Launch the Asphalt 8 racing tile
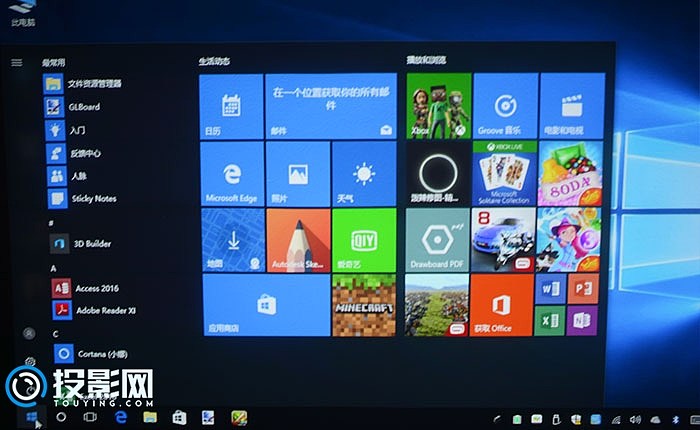This screenshot has width=700, height=430. coord(503,240)
